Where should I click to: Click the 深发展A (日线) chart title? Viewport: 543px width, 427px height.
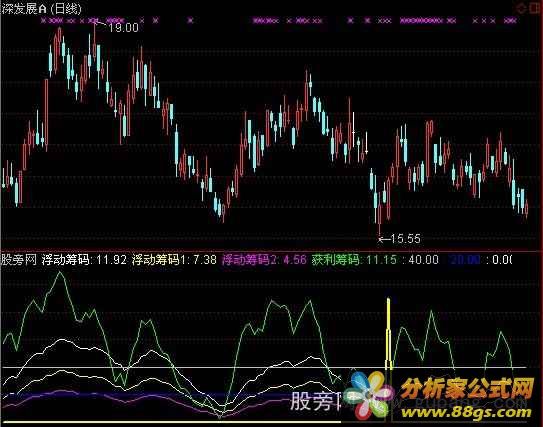click(x=41, y=9)
